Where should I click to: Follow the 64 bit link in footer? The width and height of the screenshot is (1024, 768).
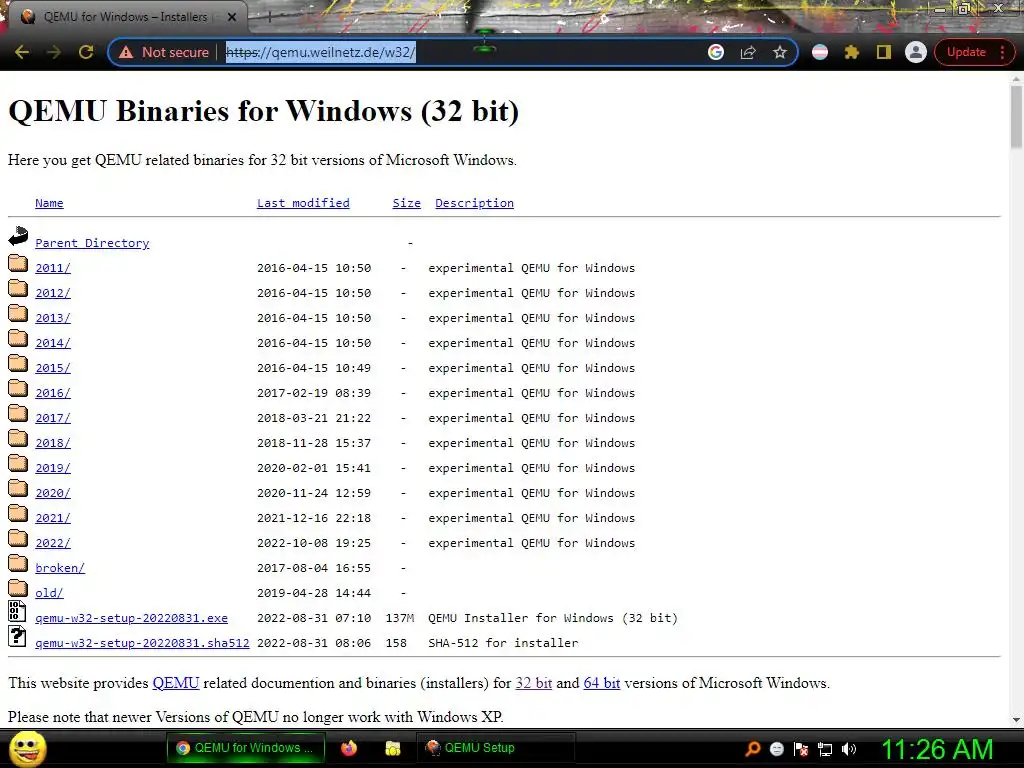point(601,683)
